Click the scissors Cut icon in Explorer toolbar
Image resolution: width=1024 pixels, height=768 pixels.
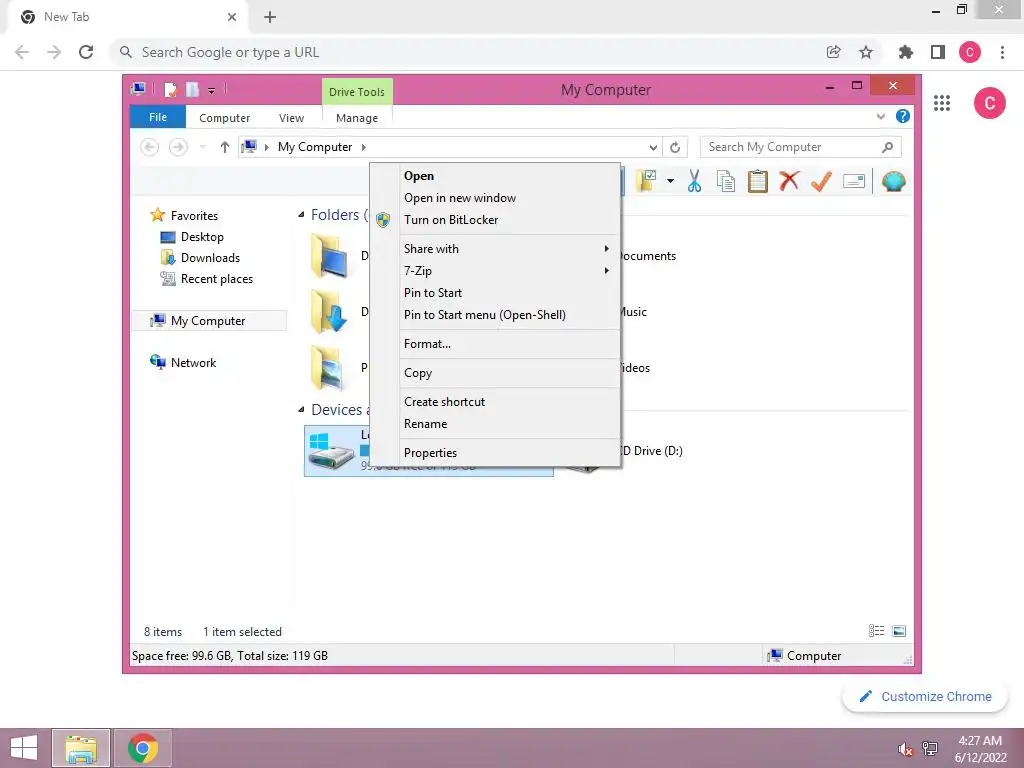pos(694,181)
